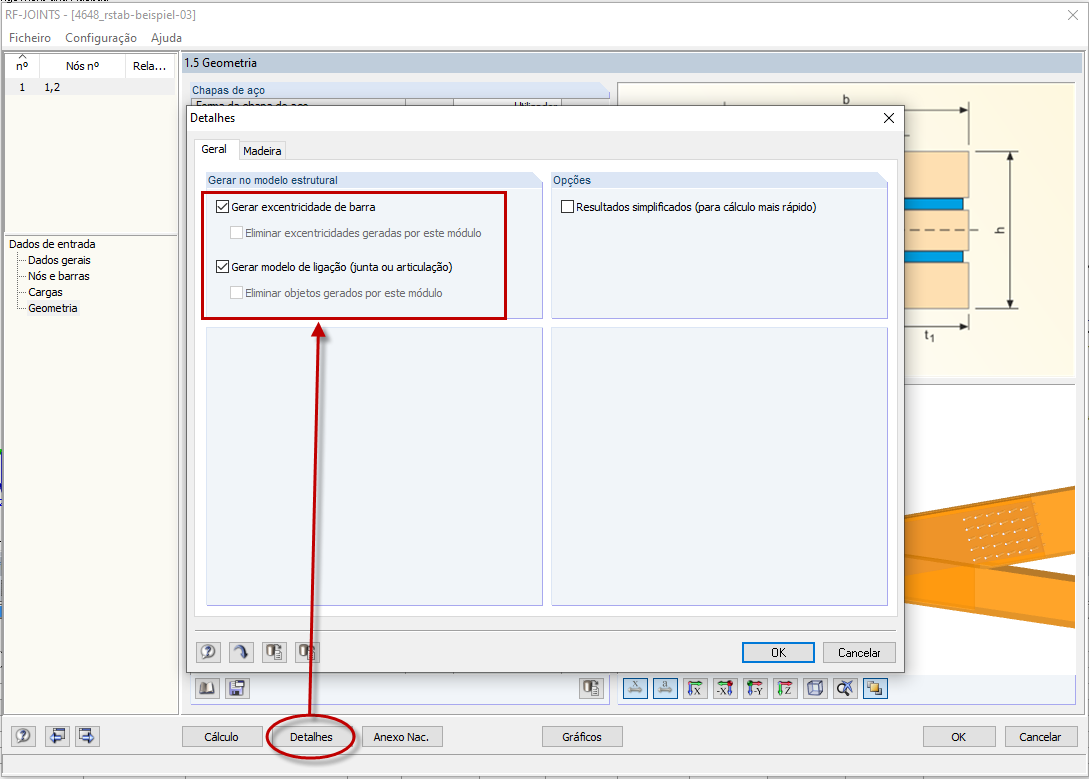1089x779 pixels.
Task: Switch to isometric cube view
Action: [x=815, y=688]
